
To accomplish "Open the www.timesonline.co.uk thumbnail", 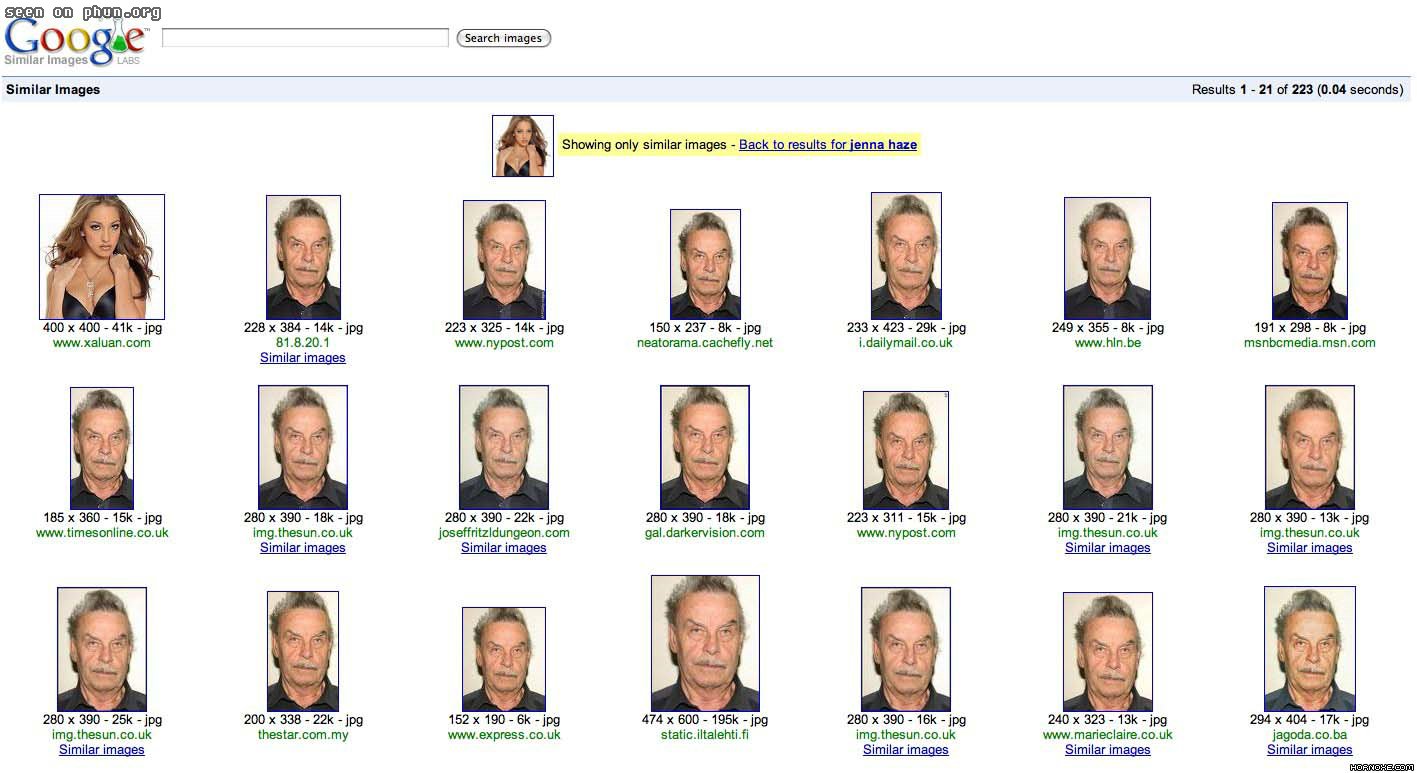I will pos(102,448).
